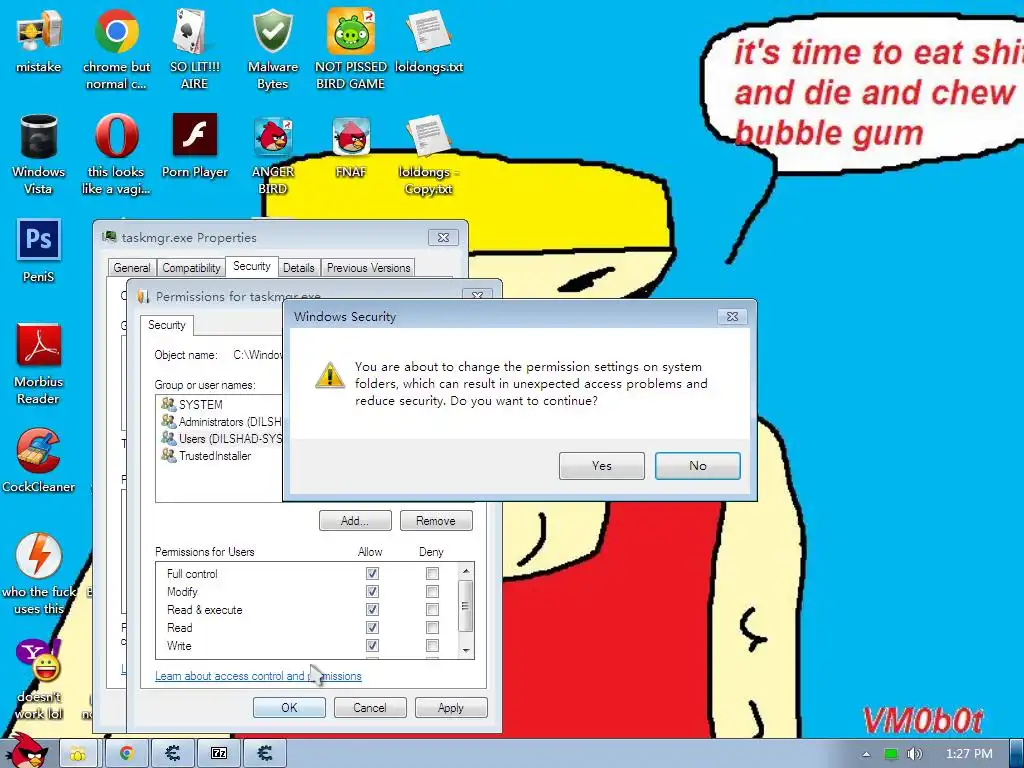Open loldongs.txt file on desktop
The height and width of the screenshot is (768, 1024).
[x=428, y=41]
